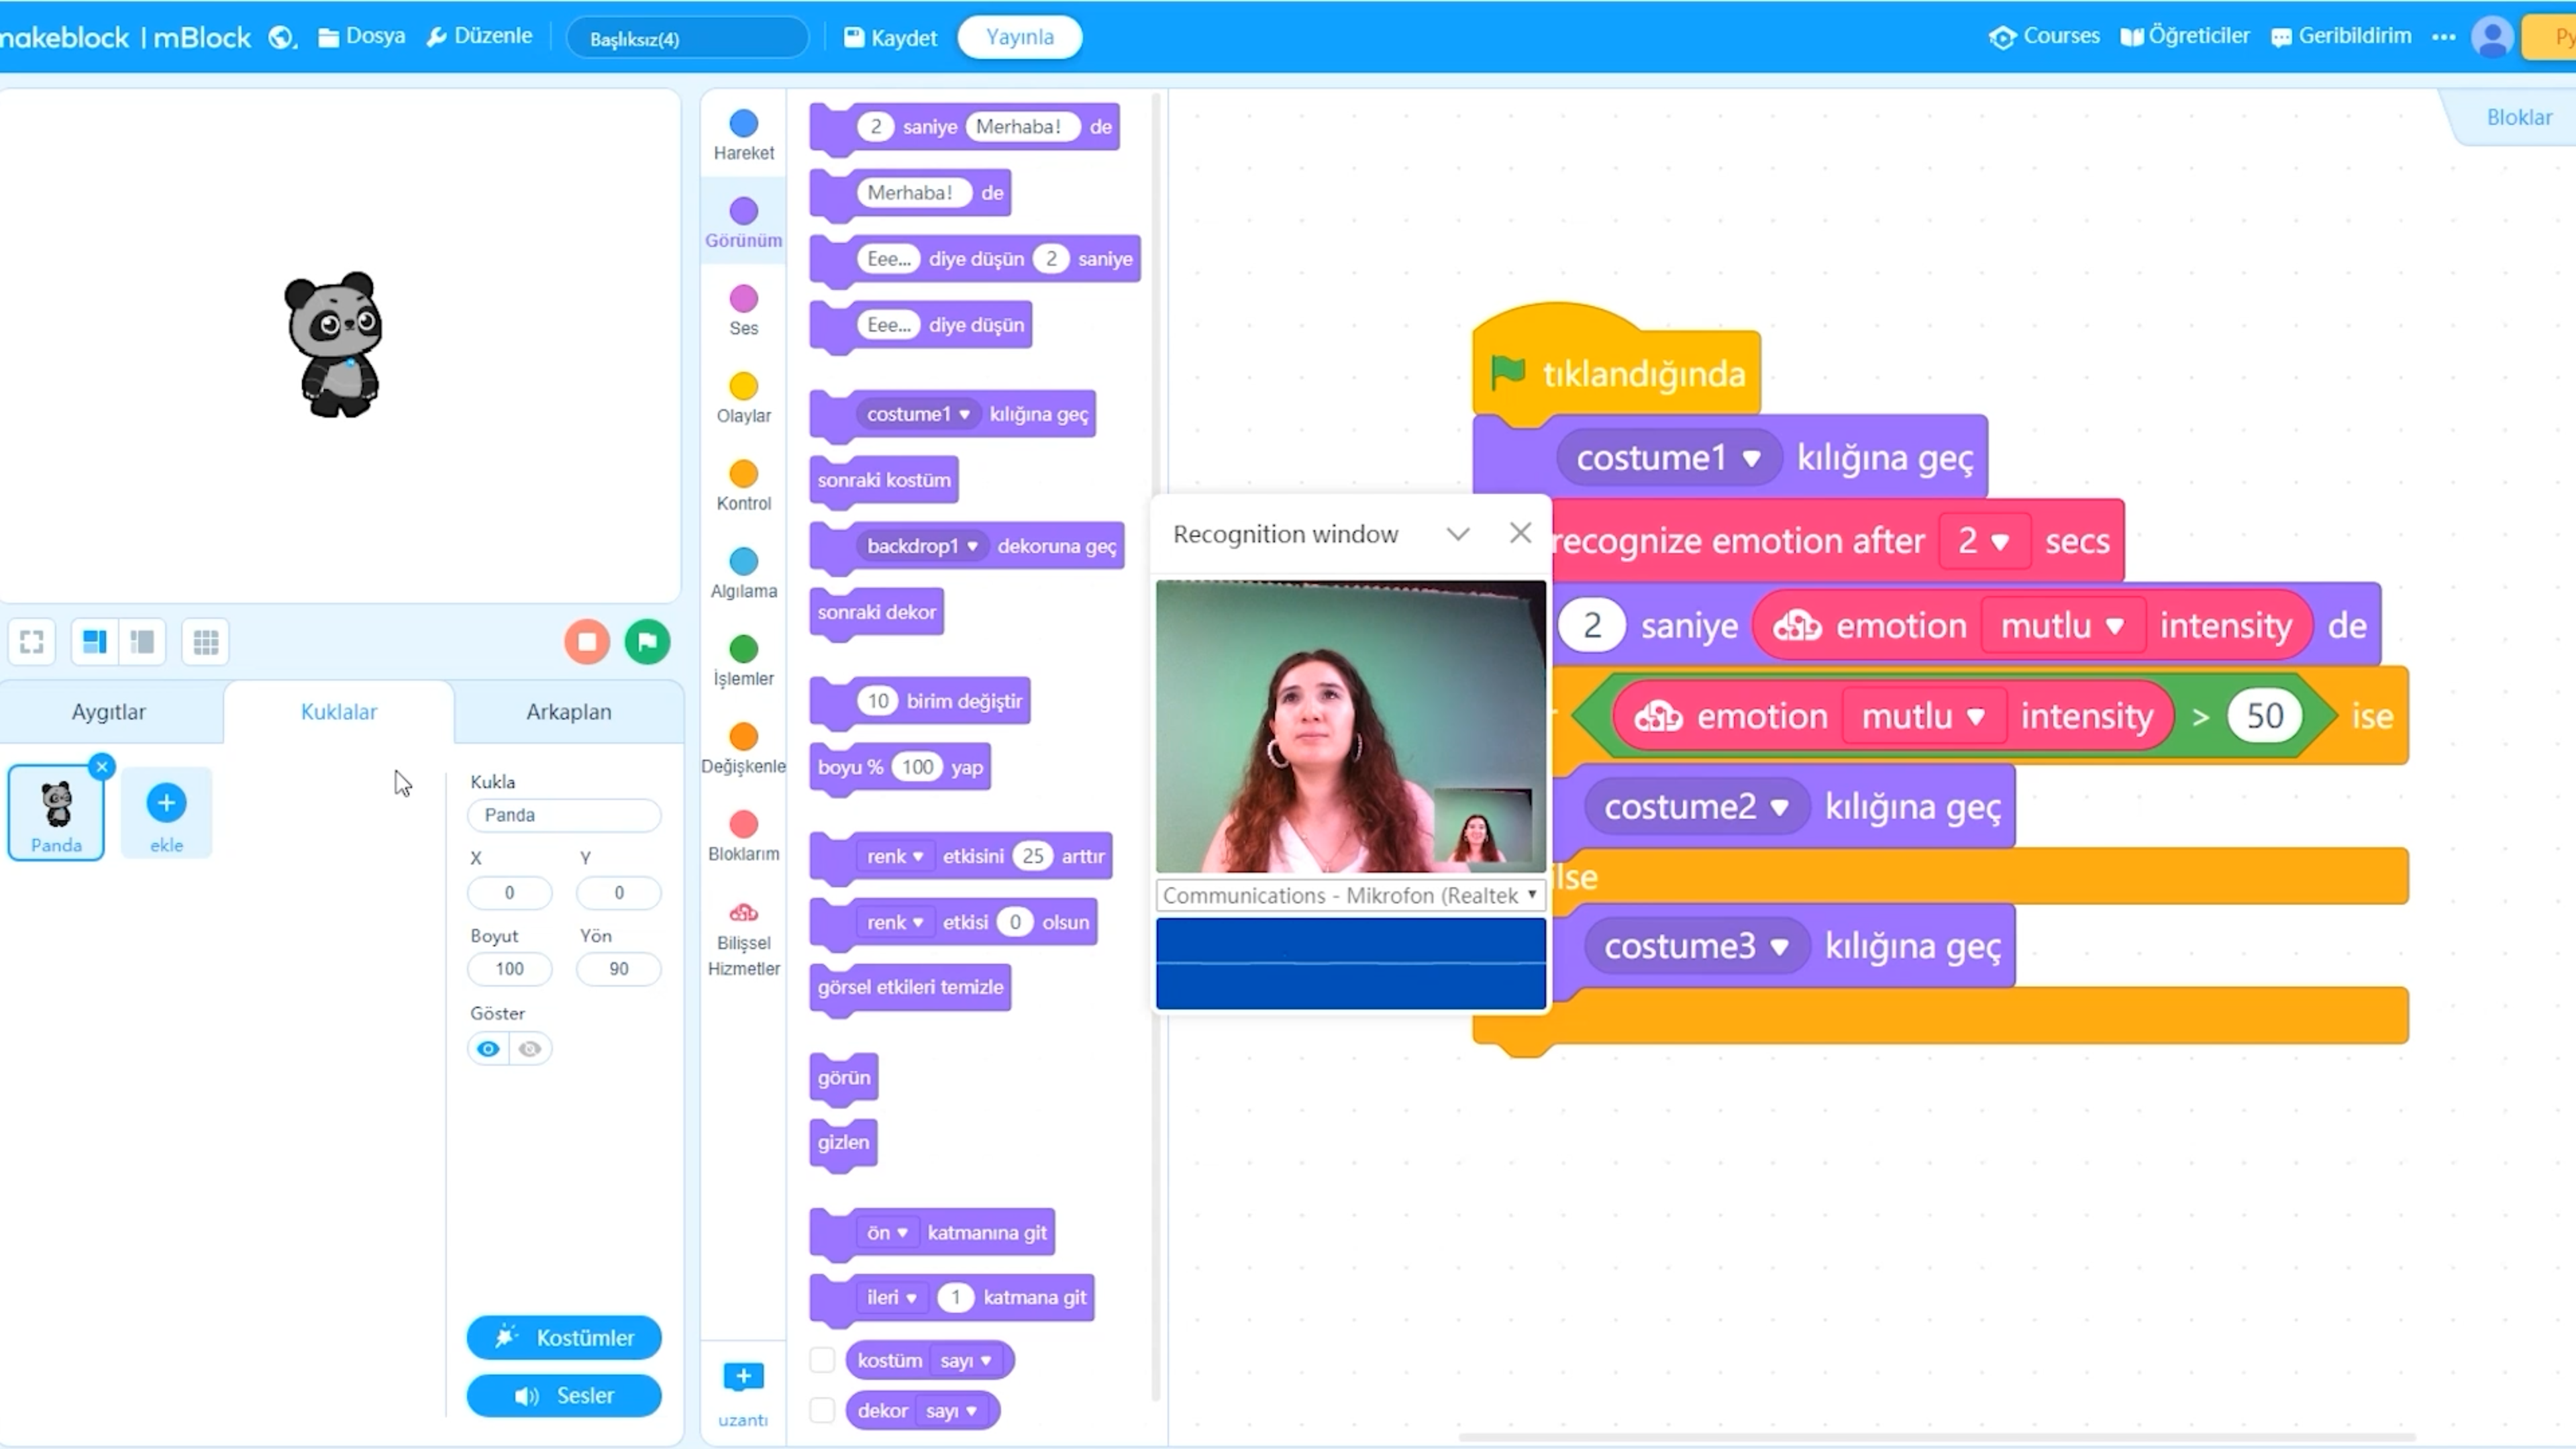
Task: Delete the Panda sprite with X badge
Action: pos(101,767)
